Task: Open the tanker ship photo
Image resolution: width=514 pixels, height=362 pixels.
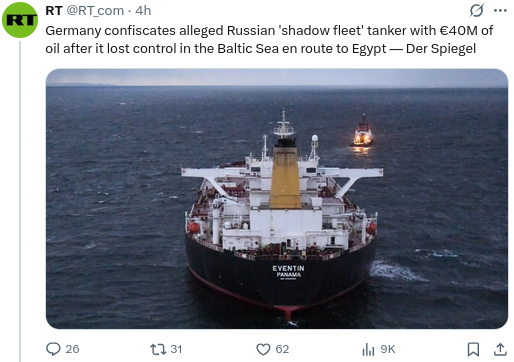Action: 277,199
